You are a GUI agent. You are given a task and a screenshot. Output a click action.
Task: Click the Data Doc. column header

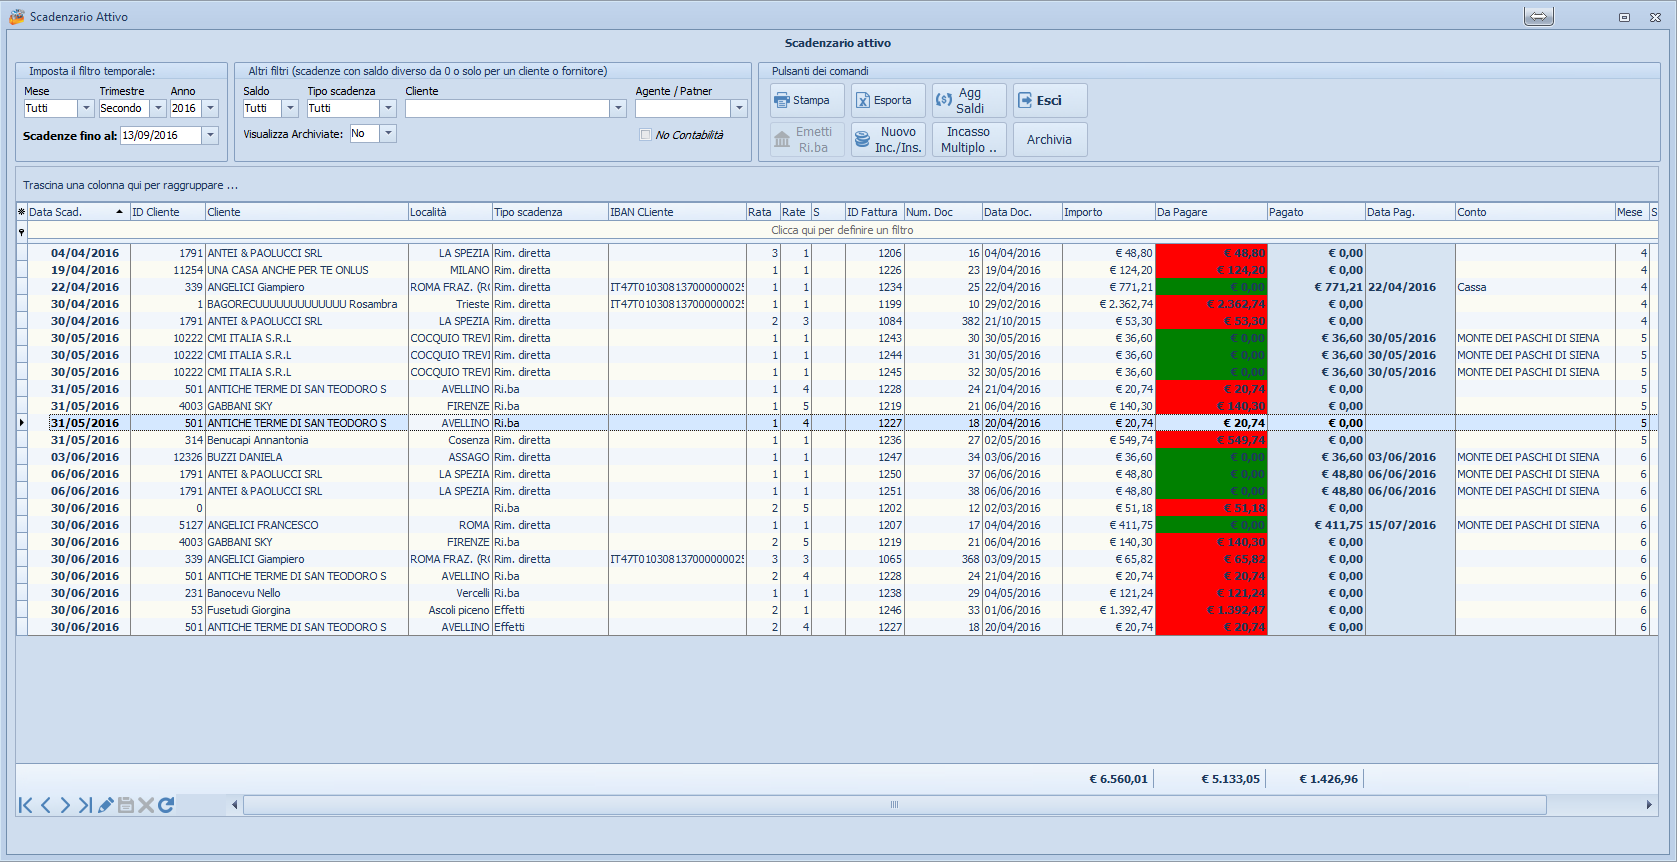click(1022, 212)
